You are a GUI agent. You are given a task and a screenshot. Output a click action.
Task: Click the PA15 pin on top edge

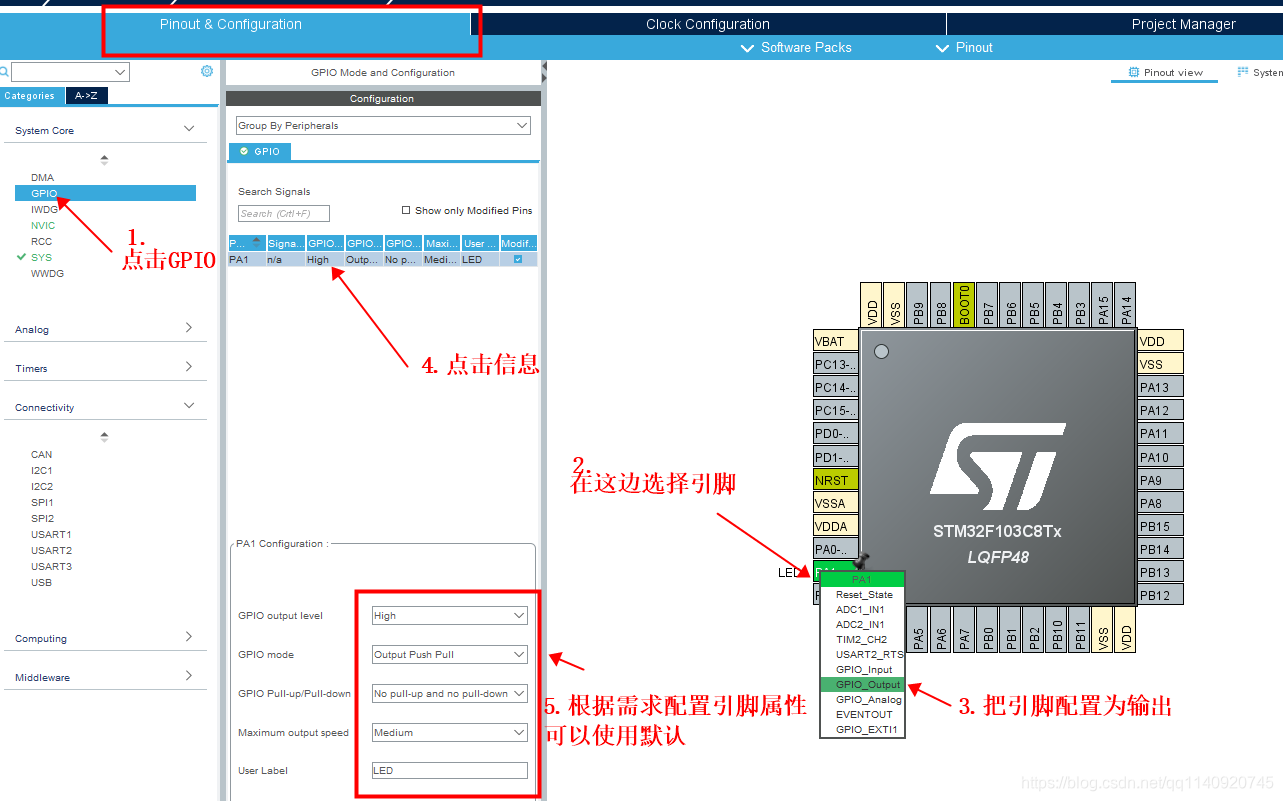click(x=1102, y=303)
